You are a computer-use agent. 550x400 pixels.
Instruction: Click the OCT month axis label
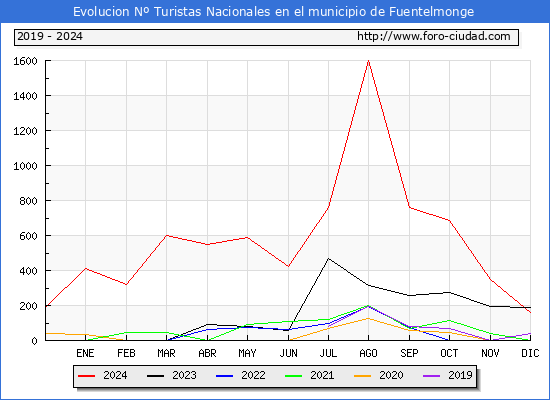pos(449,353)
